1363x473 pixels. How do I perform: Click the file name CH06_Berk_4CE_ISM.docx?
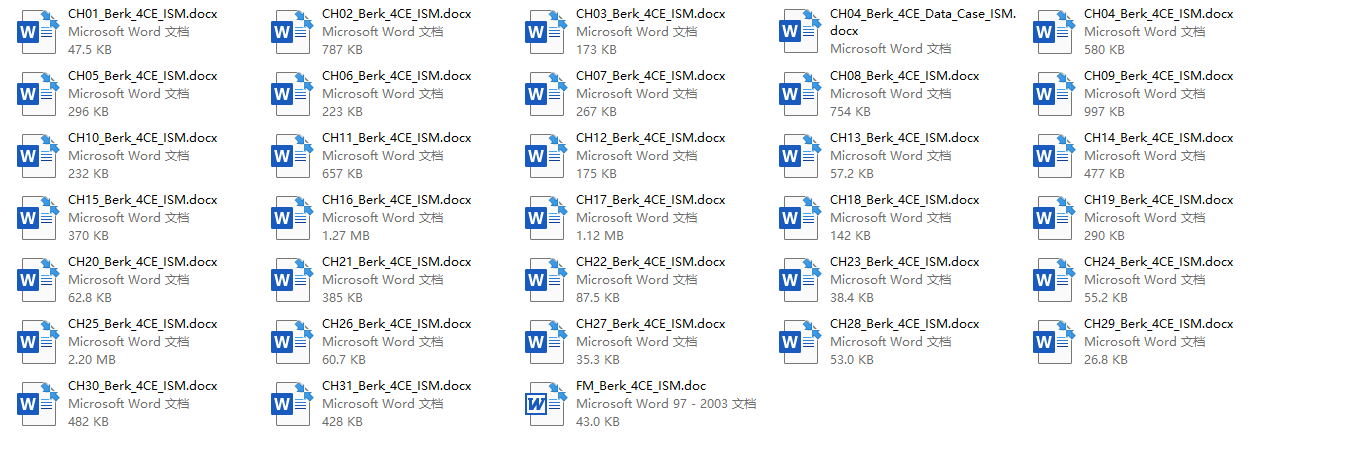397,76
